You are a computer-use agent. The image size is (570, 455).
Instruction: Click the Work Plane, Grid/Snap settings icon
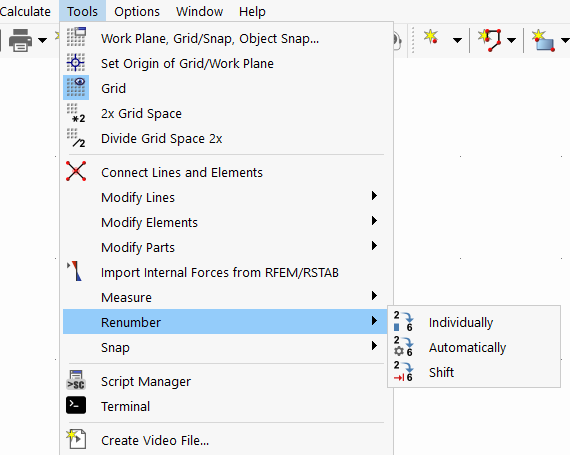pyautogui.click(x=76, y=37)
